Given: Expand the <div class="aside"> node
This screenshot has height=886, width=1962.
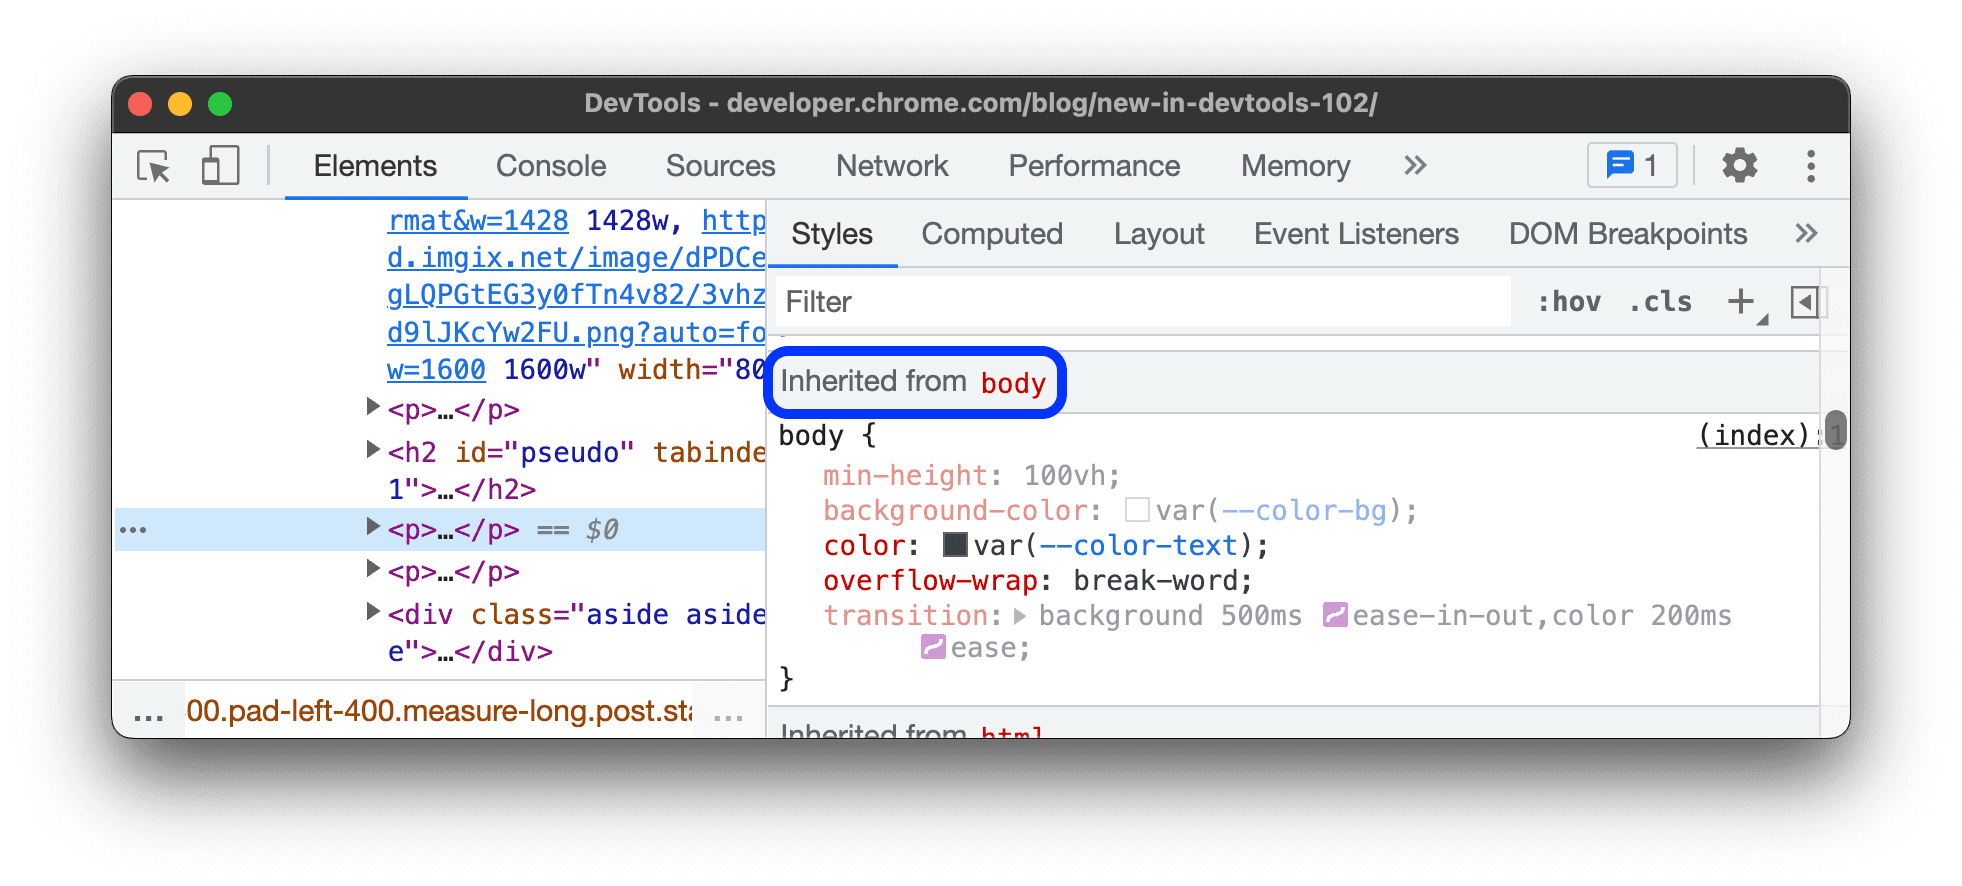Looking at the screenshot, I should (371, 612).
